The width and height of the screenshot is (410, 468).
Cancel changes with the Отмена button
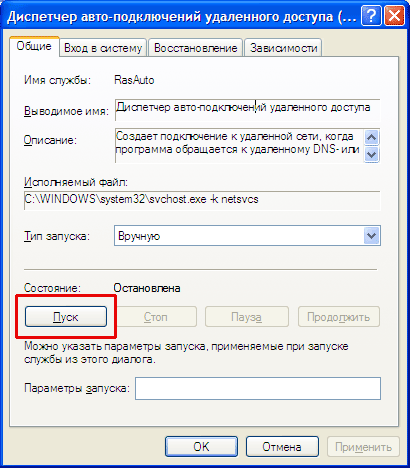pyautogui.click(x=282, y=447)
